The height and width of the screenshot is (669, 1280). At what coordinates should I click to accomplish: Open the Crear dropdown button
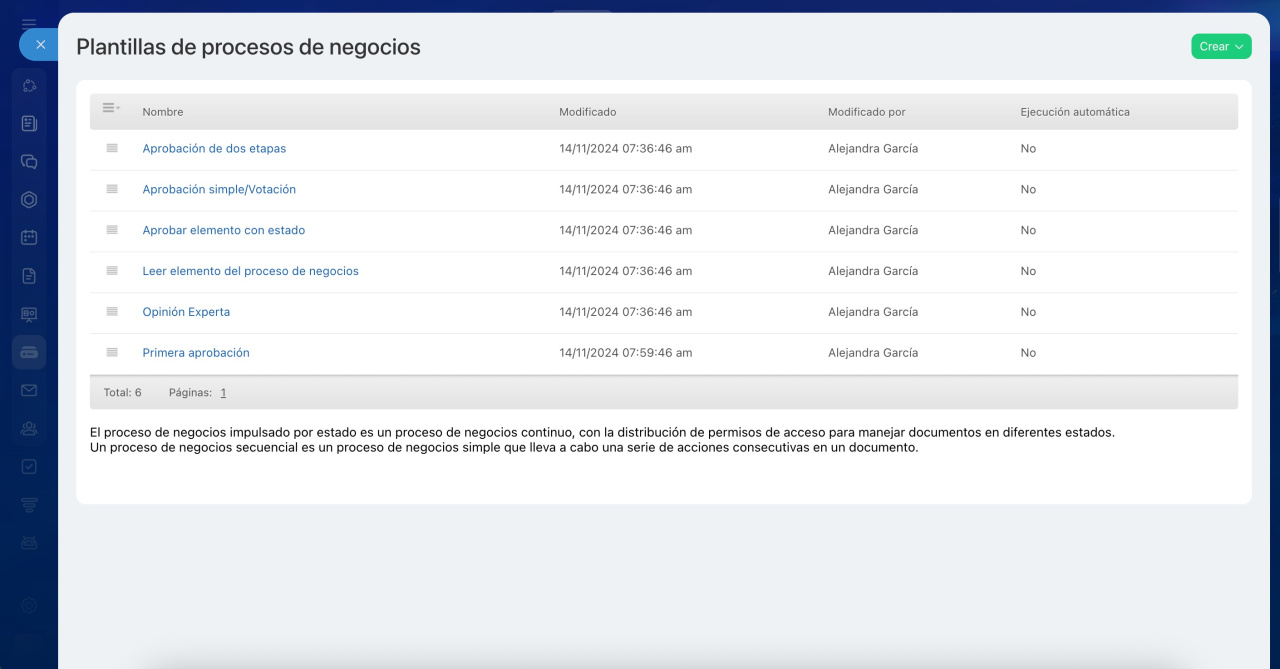[x=1221, y=46]
